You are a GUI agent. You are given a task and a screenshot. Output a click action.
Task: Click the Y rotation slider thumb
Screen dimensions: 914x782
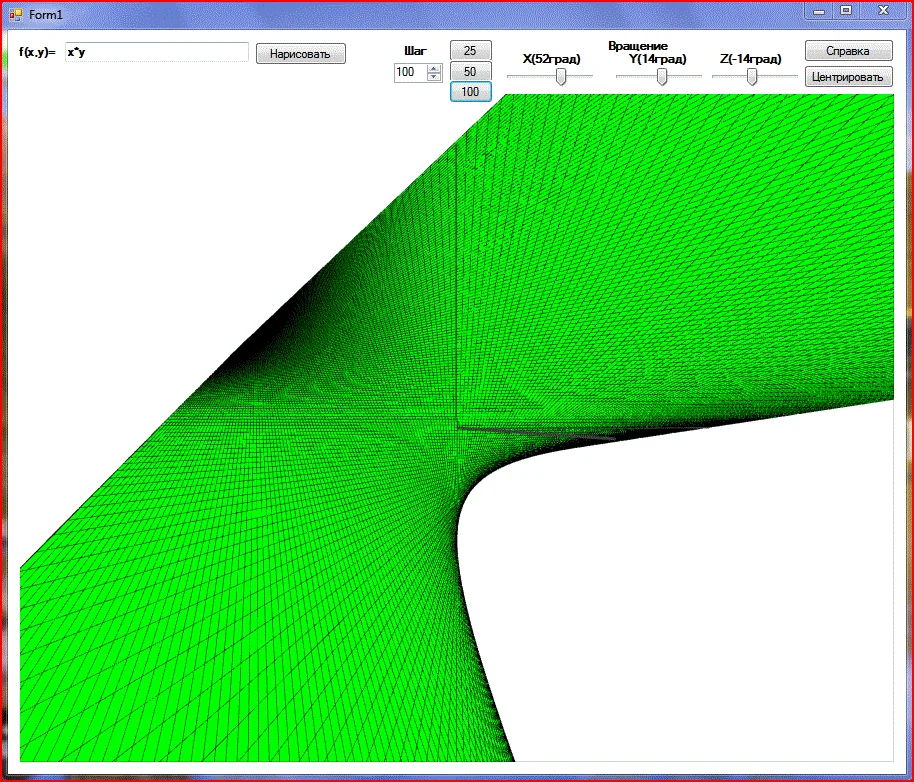click(x=661, y=77)
